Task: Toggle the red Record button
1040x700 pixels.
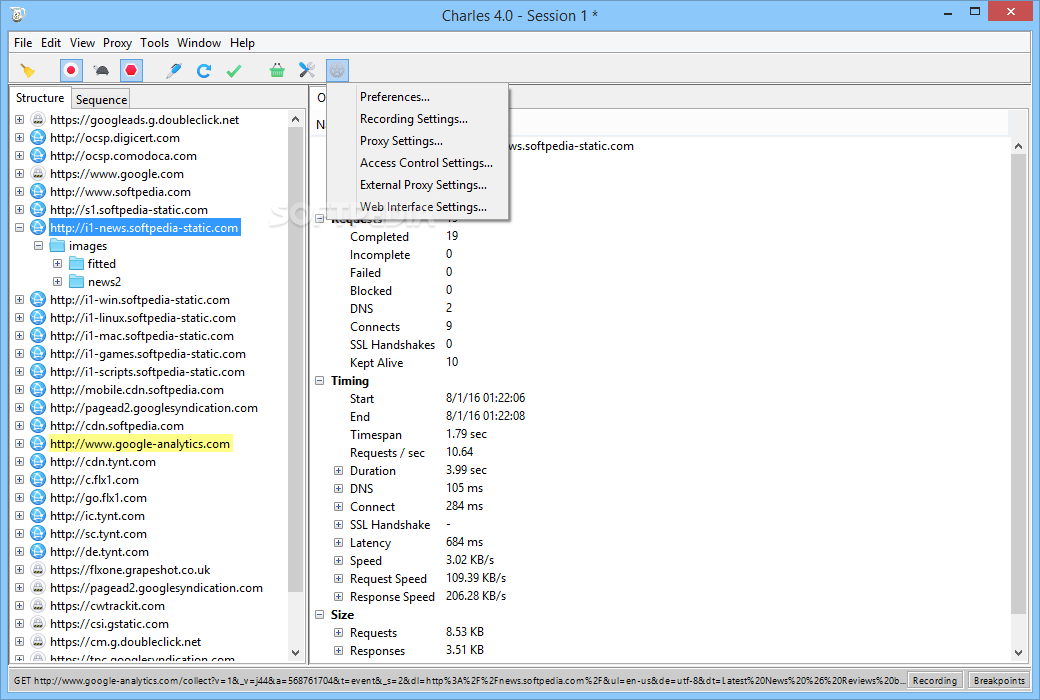Action: pos(71,70)
